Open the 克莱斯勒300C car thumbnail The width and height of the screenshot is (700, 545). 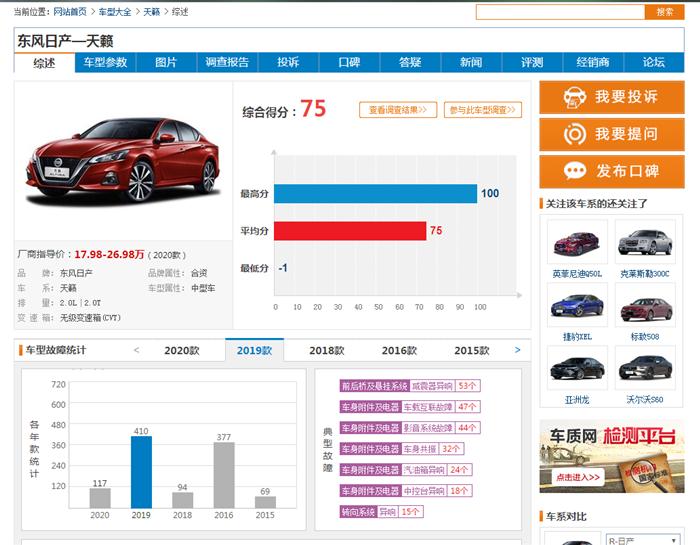tap(645, 241)
